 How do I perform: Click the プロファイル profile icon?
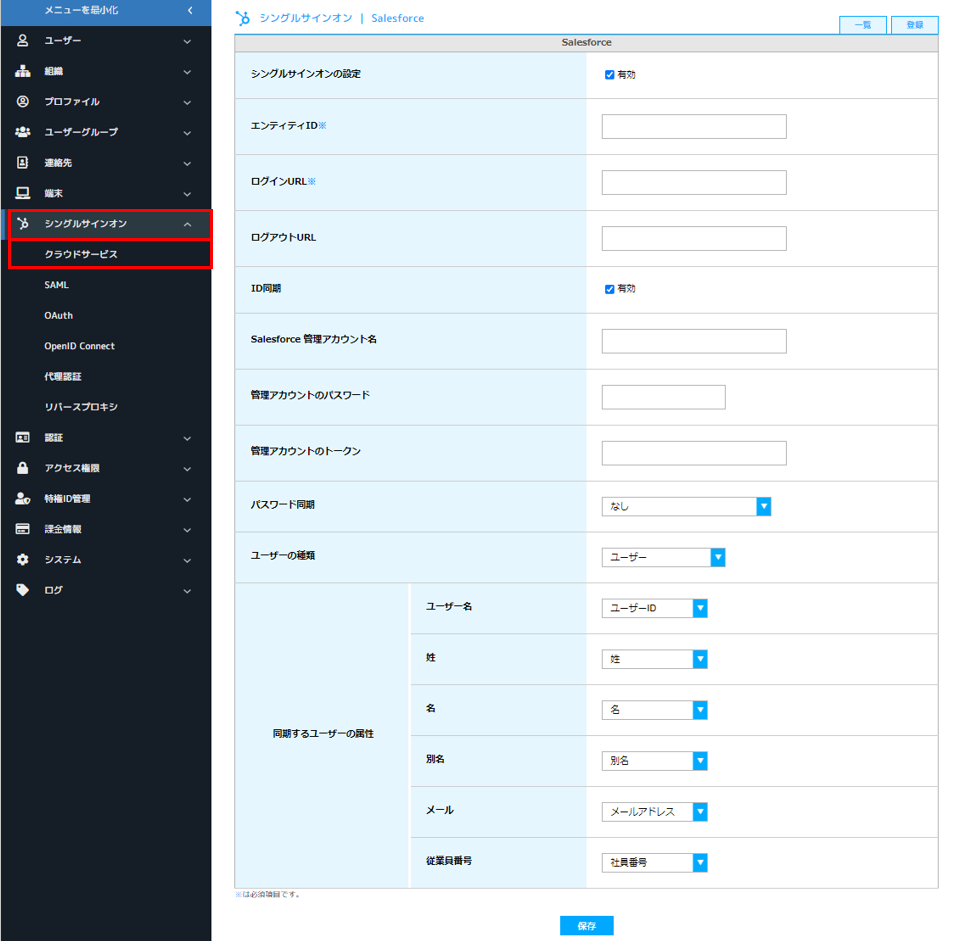[23, 102]
